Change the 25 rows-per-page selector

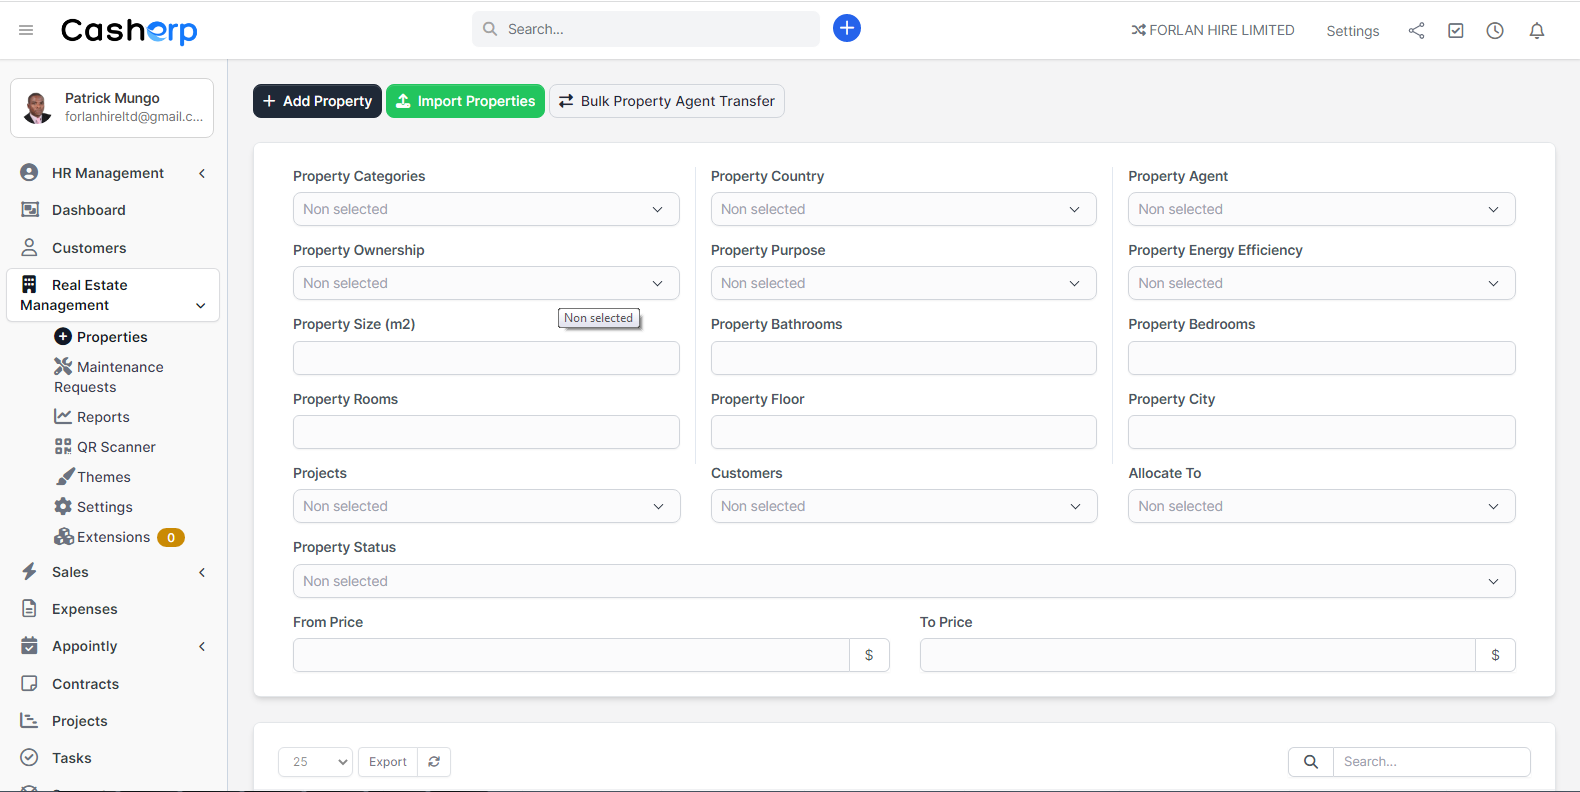(x=315, y=762)
